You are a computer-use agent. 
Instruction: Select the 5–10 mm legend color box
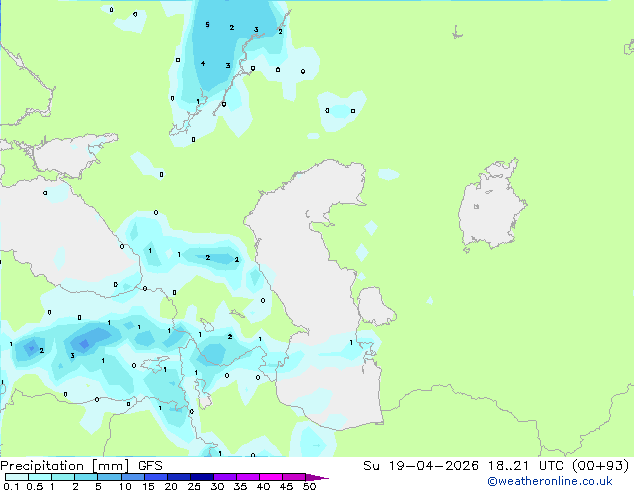point(109,477)
